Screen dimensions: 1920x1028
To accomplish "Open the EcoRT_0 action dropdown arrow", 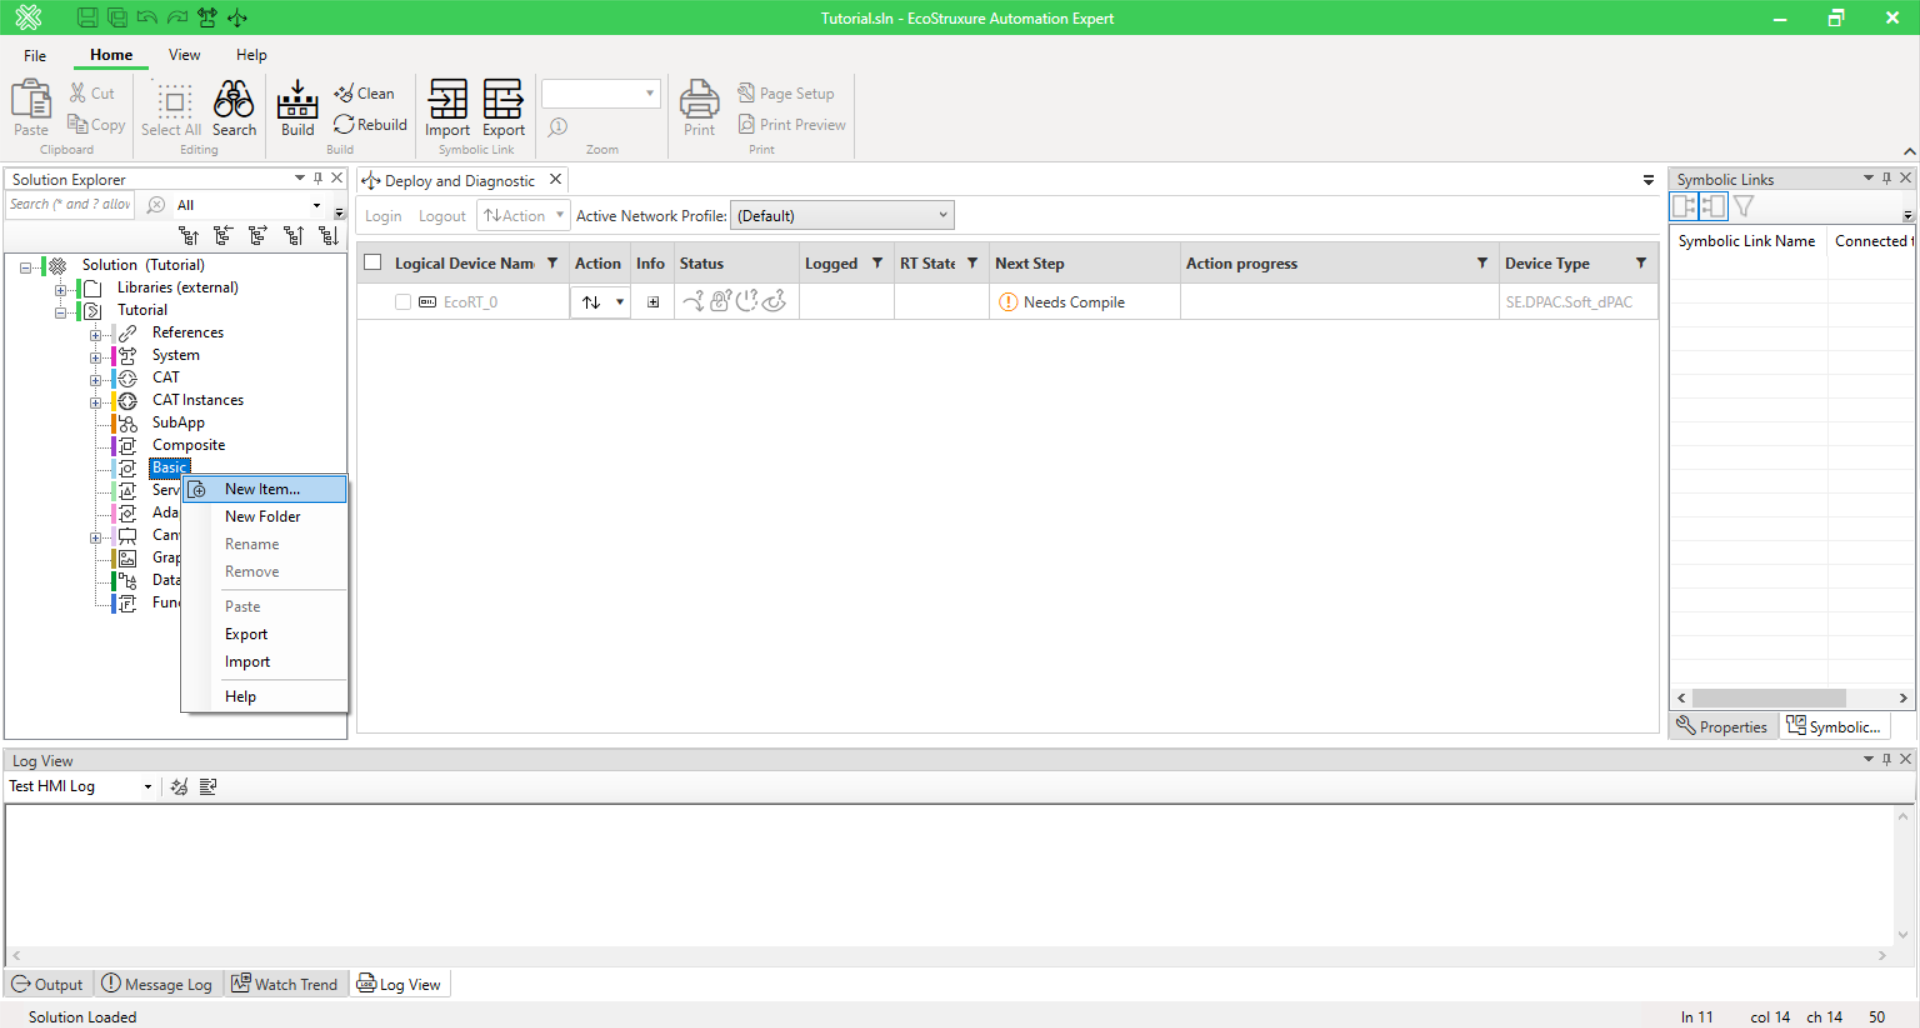I will click(620, 302).
